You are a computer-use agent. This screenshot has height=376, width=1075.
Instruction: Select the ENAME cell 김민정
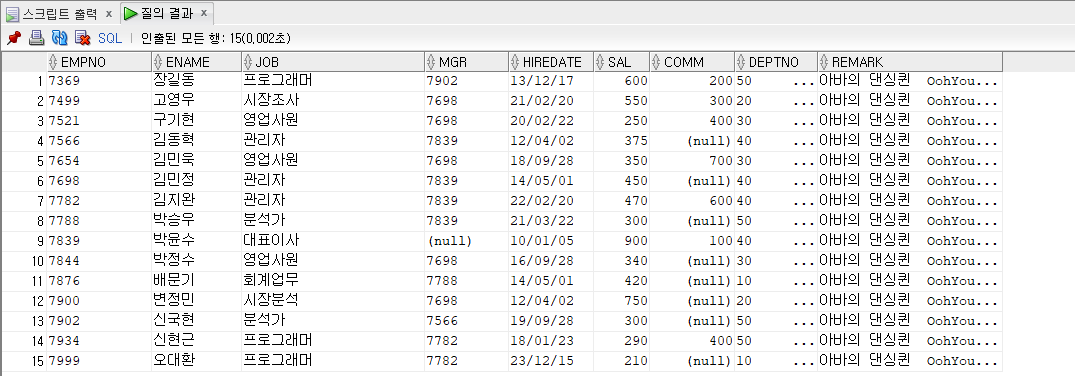pos(196,181)
